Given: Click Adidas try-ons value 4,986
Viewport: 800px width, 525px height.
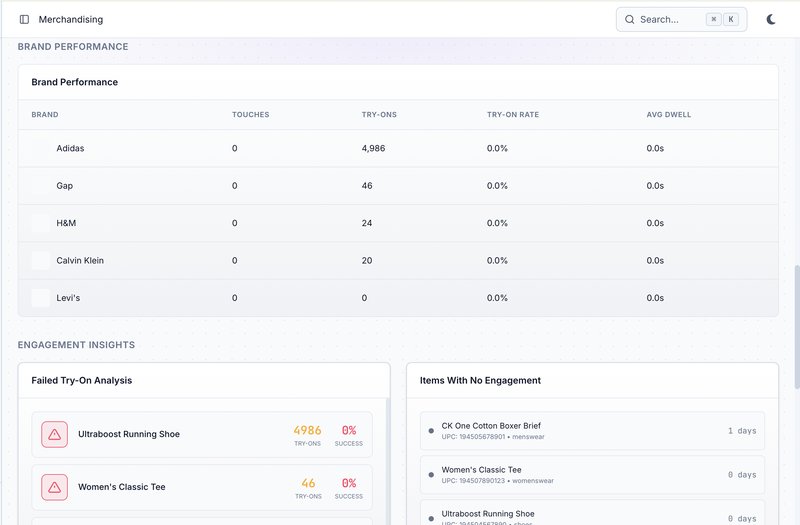Looking at the screenshot, I should coord(373,148).
